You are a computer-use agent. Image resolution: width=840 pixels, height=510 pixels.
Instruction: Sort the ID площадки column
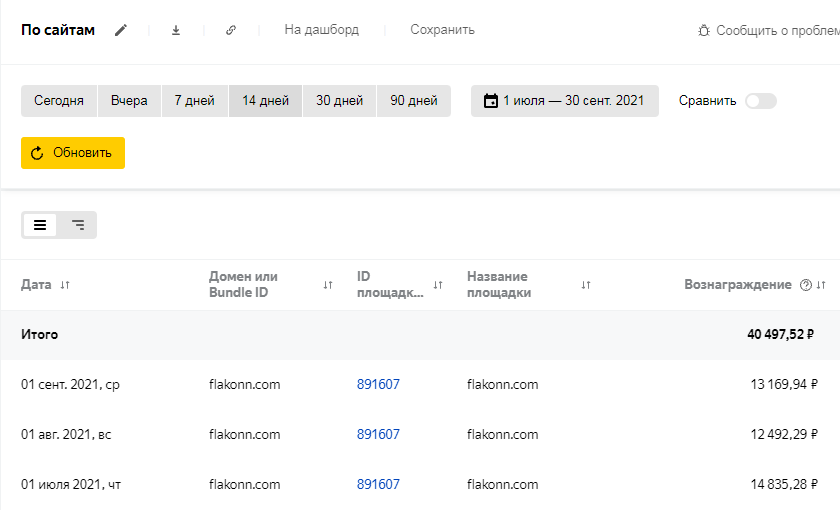coord(437,285)
